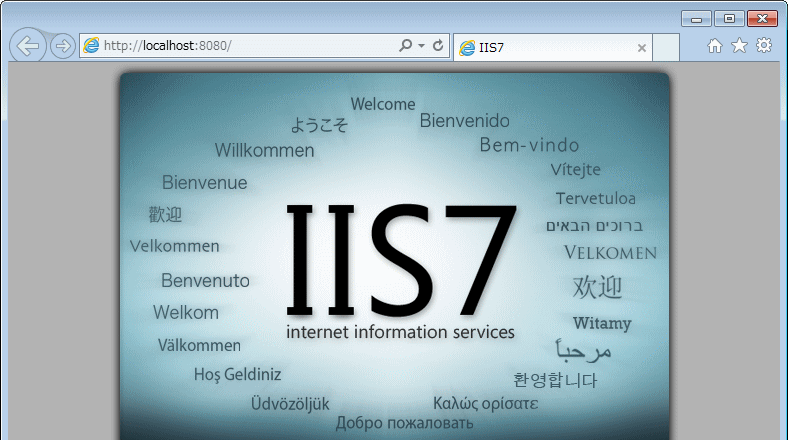Click the address bar search magnifier icon
The height and width of the screenshot is (440, 788).
pos(405,45)
